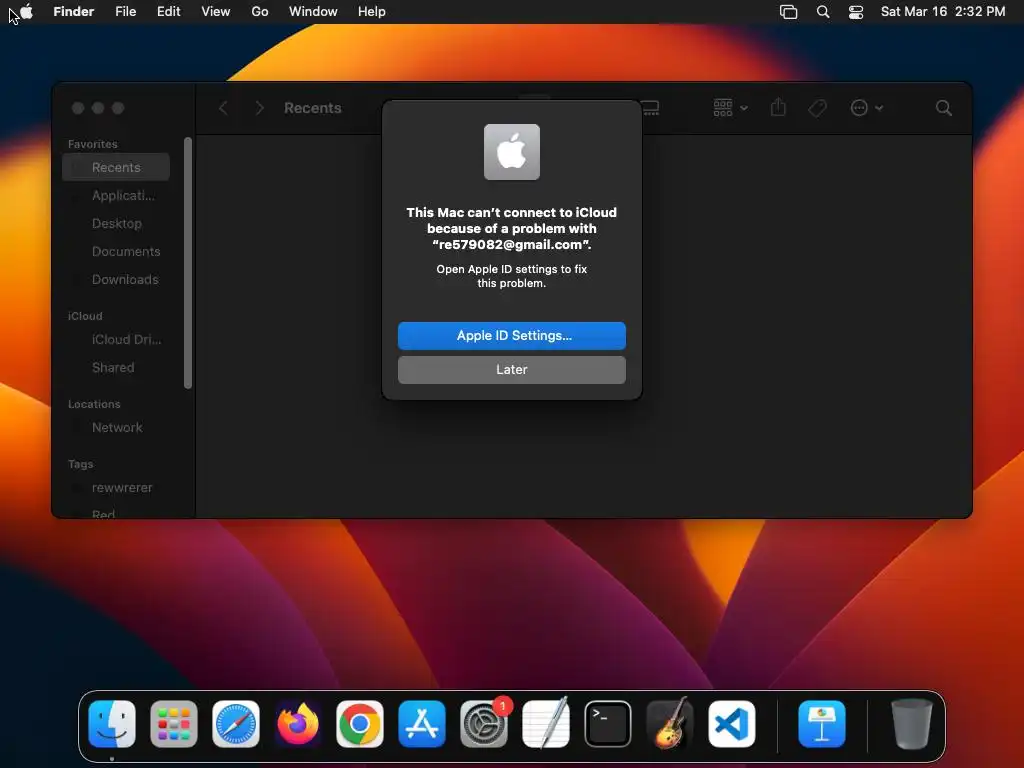This screenshot has width=1024, height=768.
Task: Open Keynote from the Dock
Action: 822,724
